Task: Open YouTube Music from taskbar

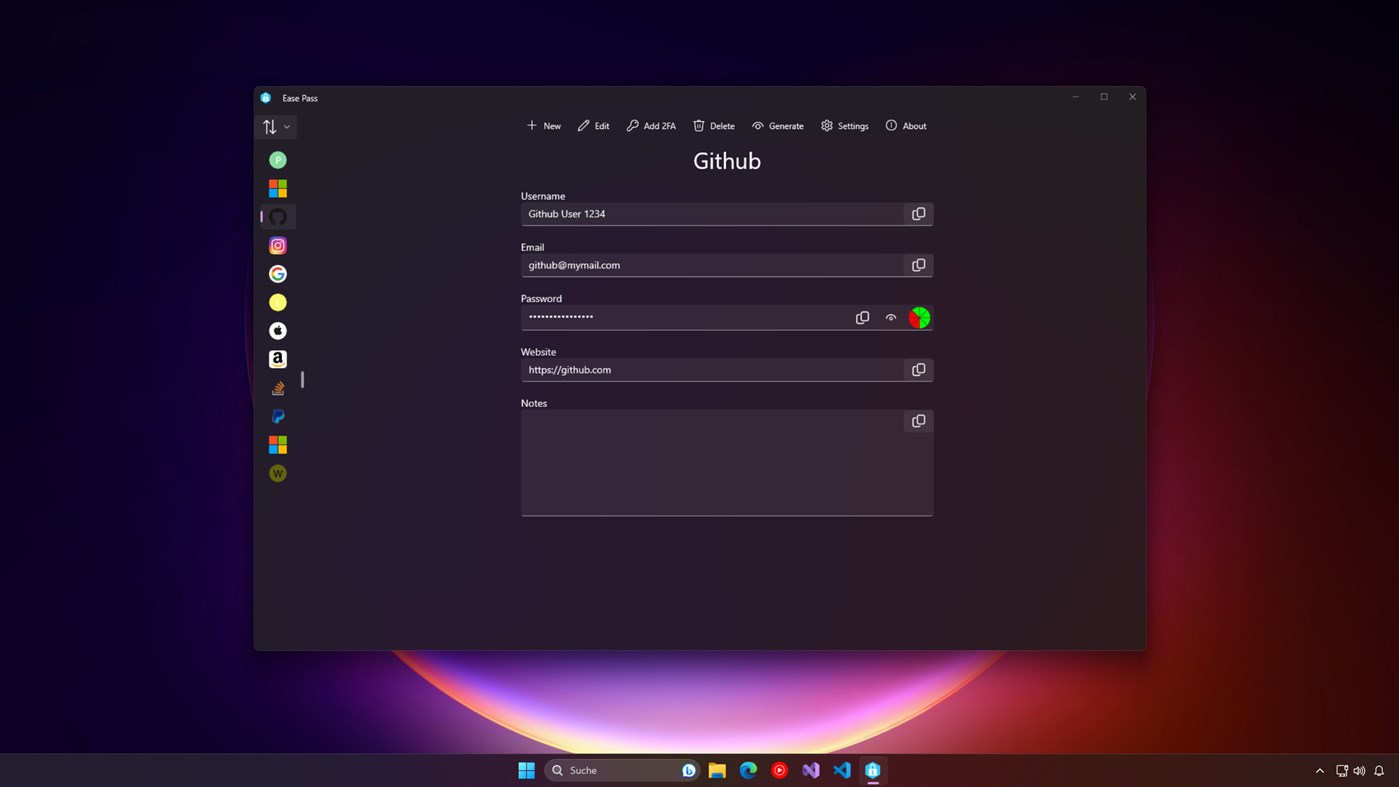Action: point(780,770)
